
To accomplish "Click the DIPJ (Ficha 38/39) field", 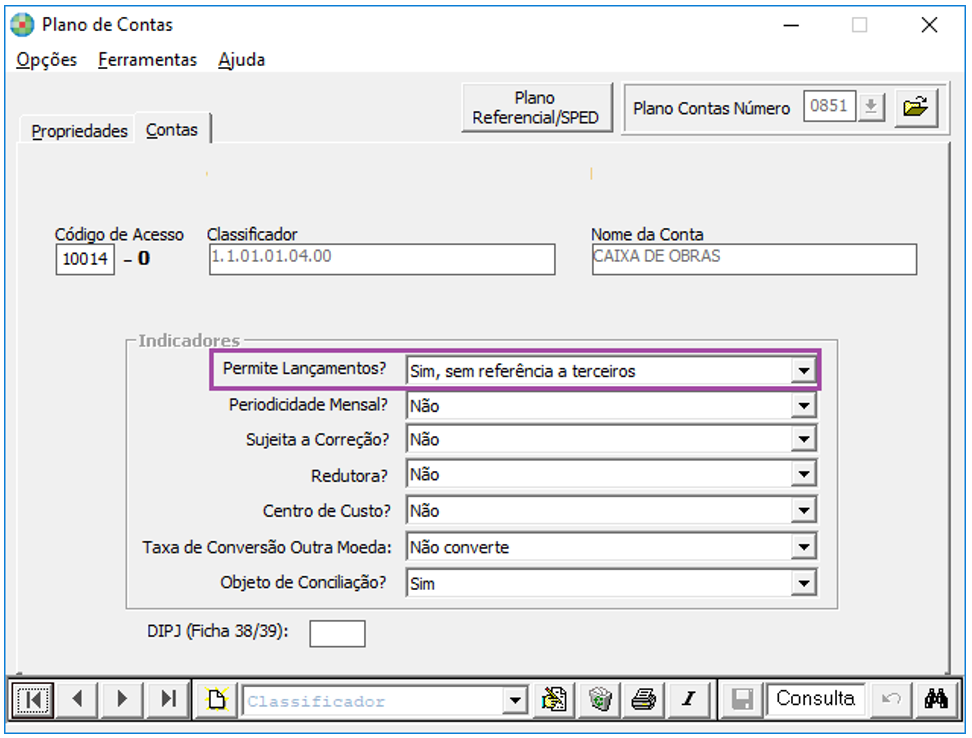I will [x=337, y=633].
